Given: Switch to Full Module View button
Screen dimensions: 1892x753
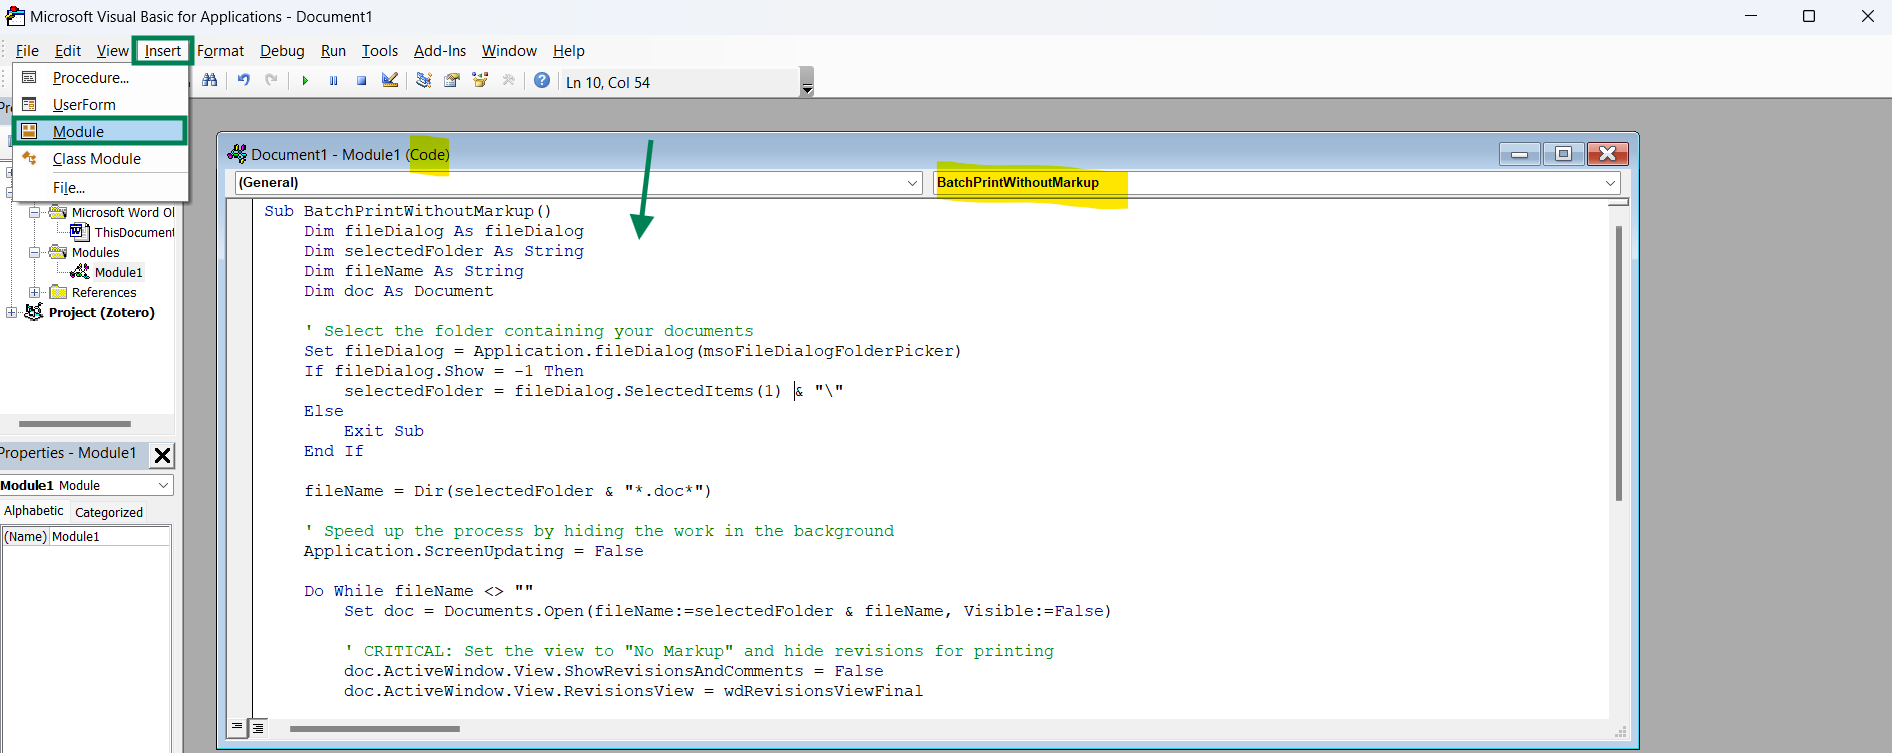Looking at the screenshot, I should tap(258, 728).
